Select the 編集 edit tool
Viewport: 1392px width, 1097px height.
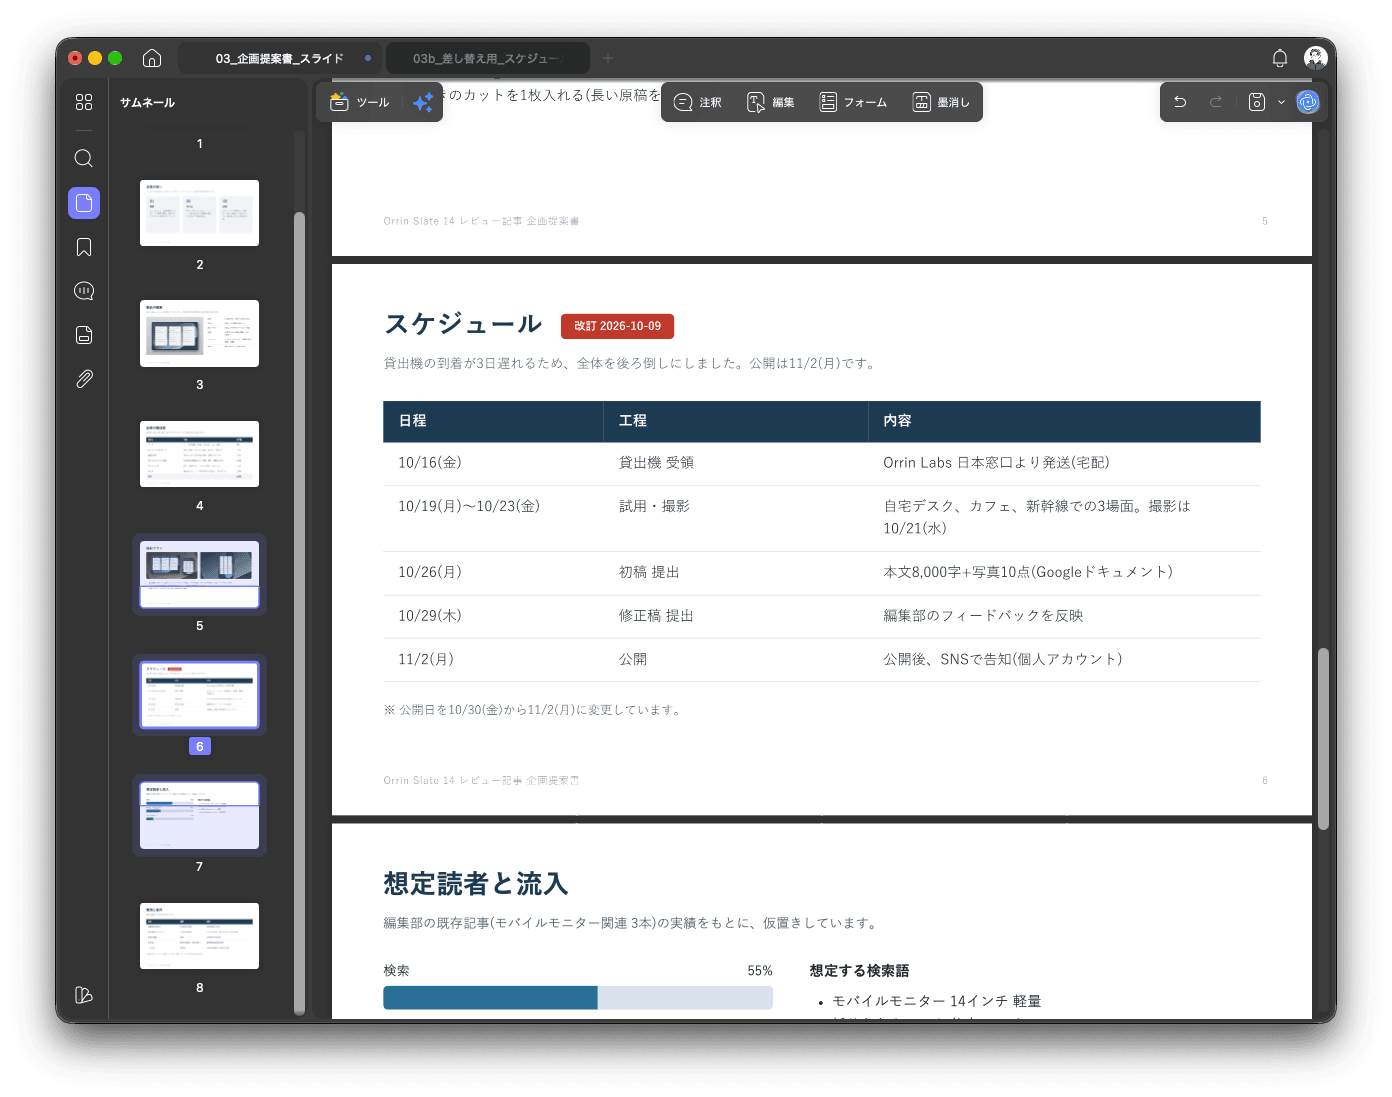pos(771,102)
